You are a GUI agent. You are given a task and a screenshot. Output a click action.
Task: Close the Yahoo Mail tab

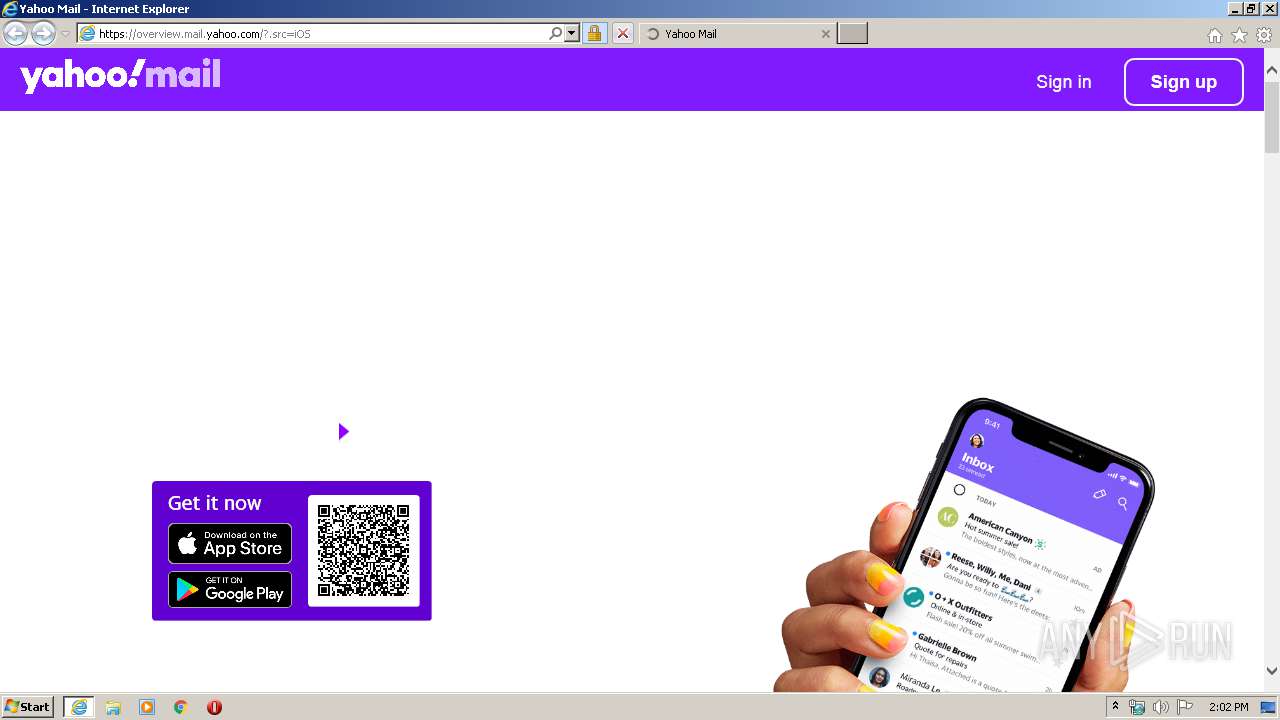pos(825,34)
